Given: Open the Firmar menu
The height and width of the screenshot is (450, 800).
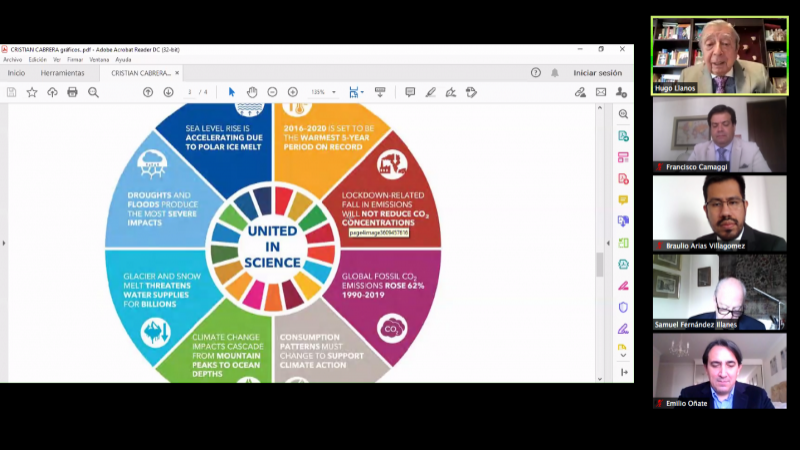Looking at the screenshot, I should pos(75,60).
